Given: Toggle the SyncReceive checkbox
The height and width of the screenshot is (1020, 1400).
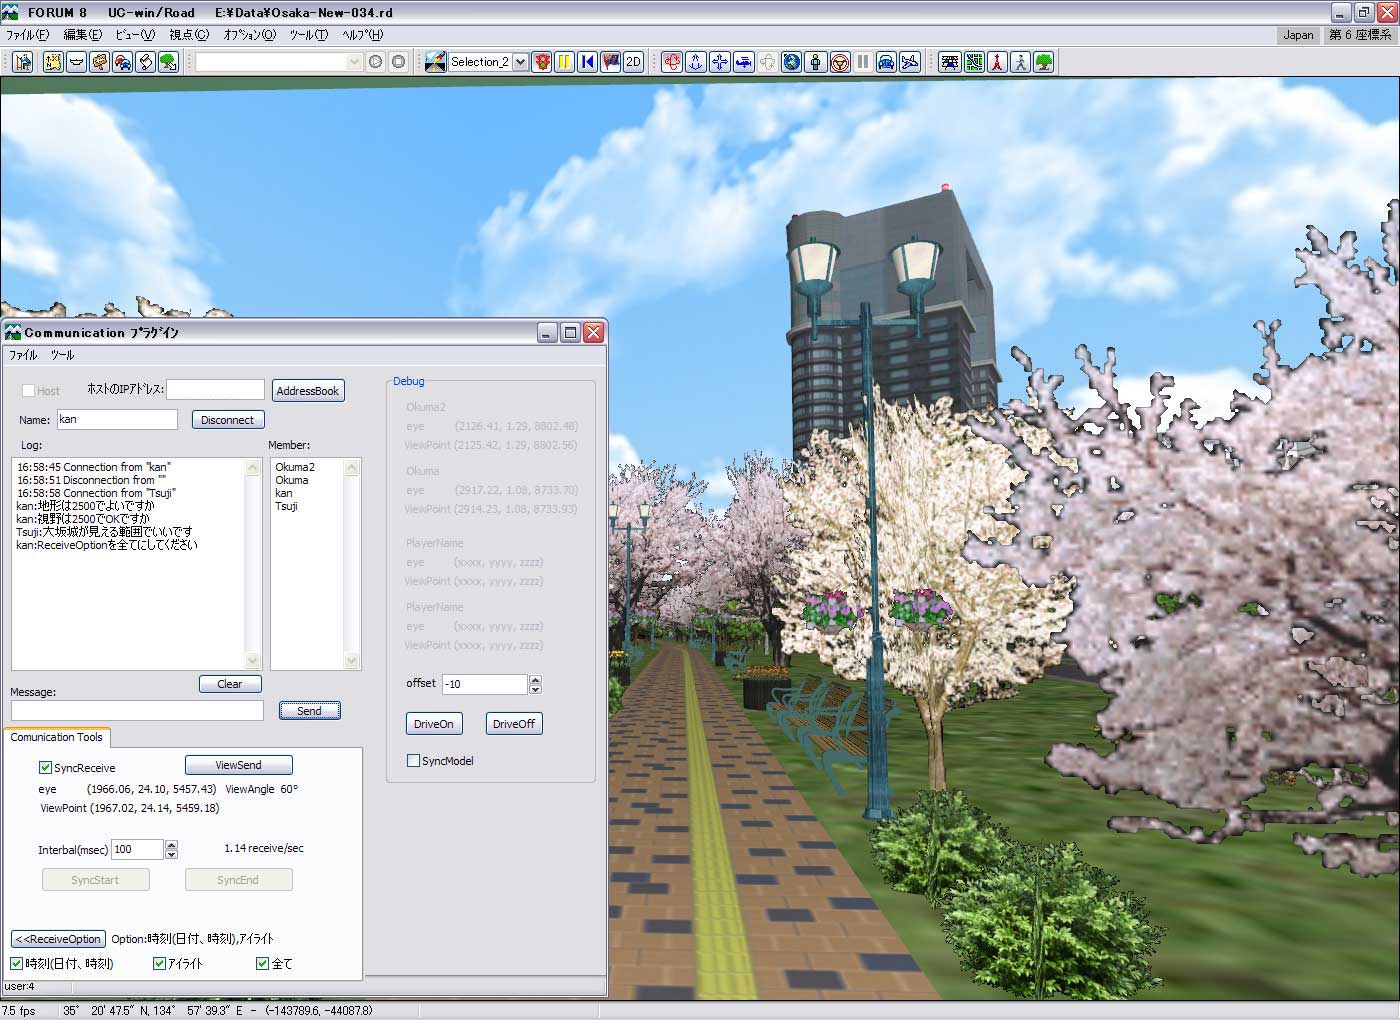Looking at the screenshot, I should tap(45, 768).
